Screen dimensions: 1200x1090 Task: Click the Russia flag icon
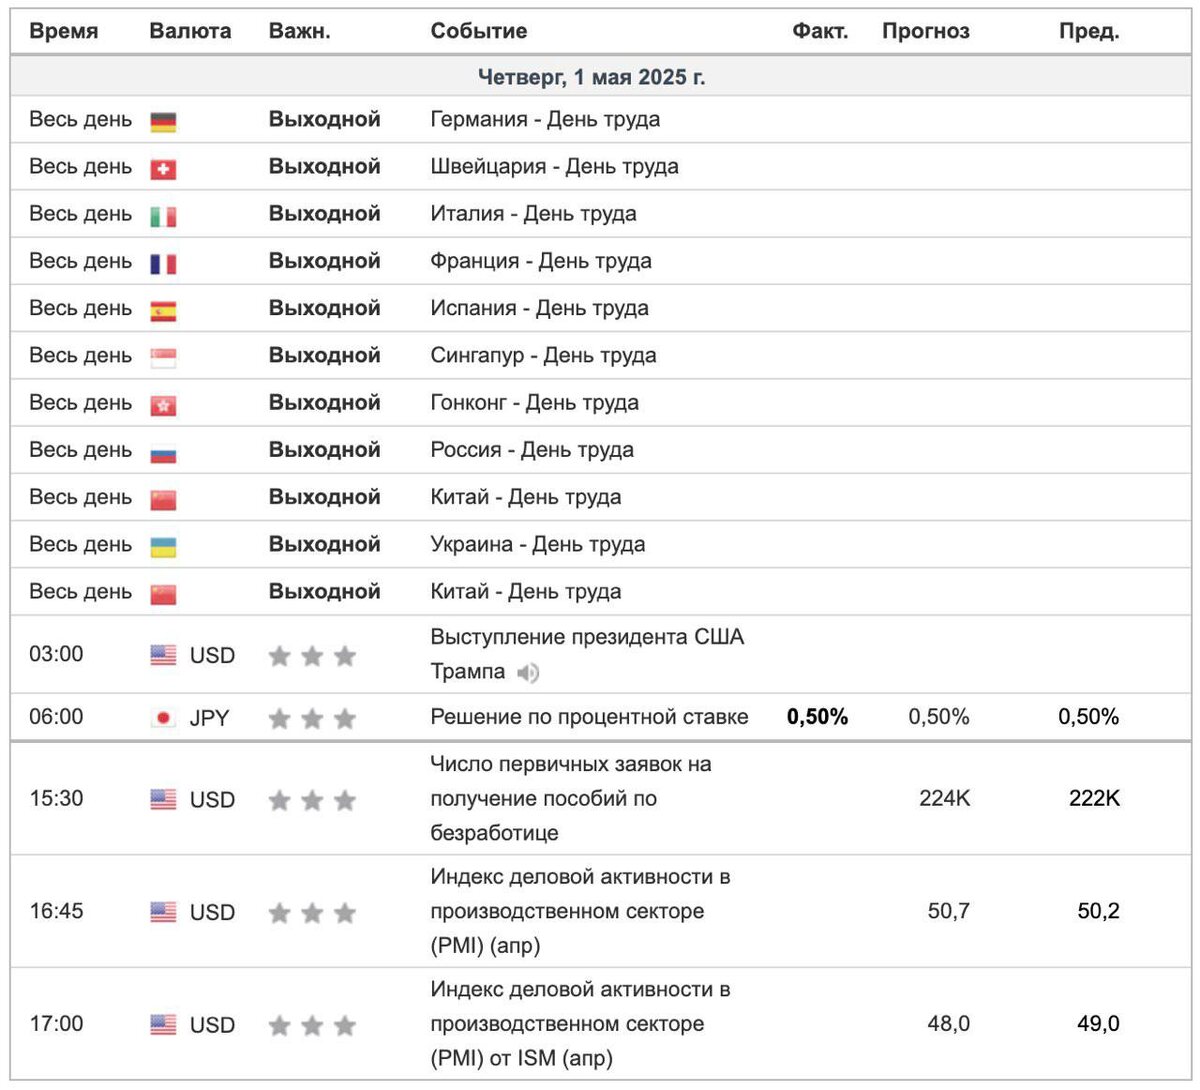(163, 453)
